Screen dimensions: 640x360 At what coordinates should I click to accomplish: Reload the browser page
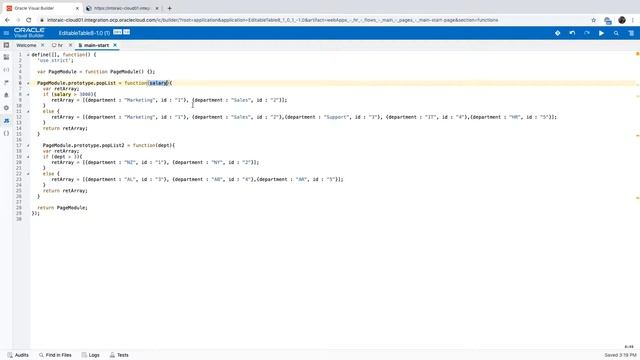click(x=29, y=20)
